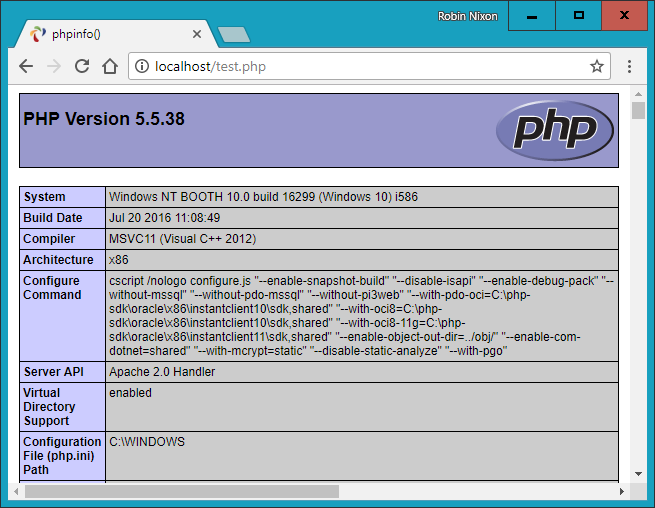Click the favicon of the phpinfo() tab
Image resolution: width=655 pixels, height=508 pixels.
[38, 34]
